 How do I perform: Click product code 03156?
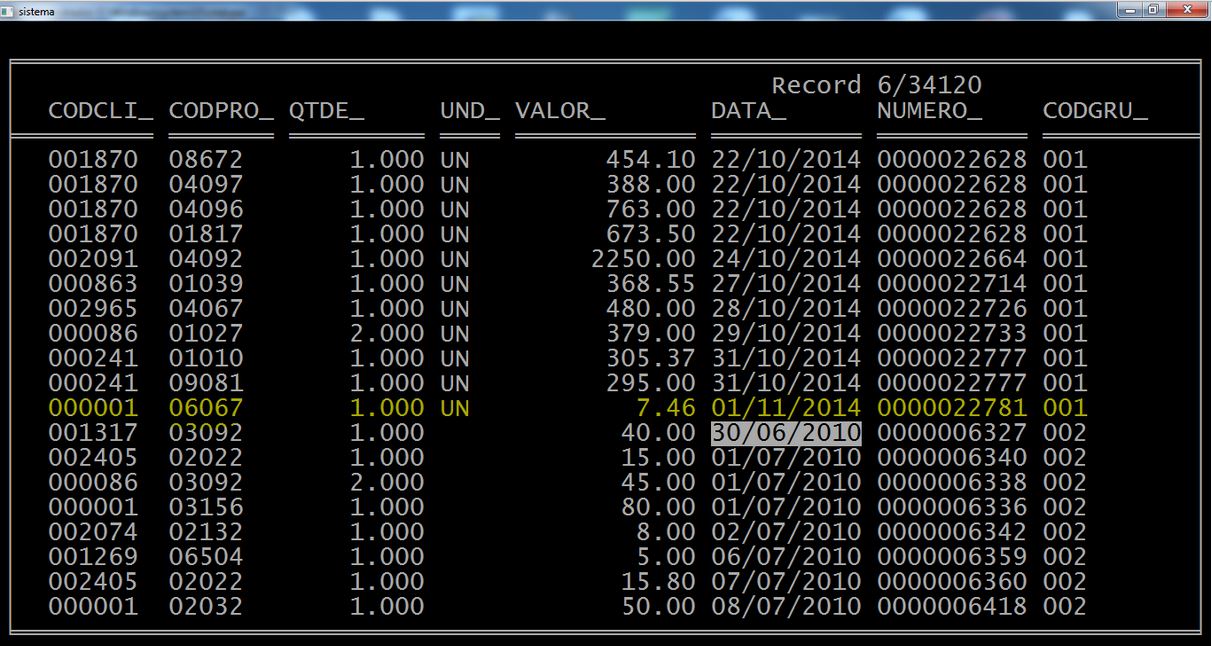click(x=206, y=507)
